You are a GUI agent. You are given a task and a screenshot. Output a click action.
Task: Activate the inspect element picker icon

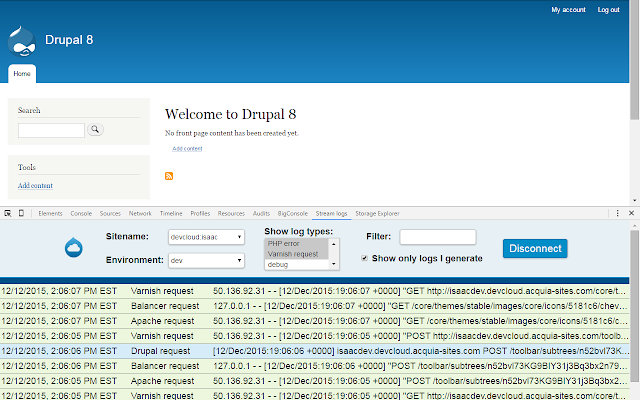tap(8, 213)
